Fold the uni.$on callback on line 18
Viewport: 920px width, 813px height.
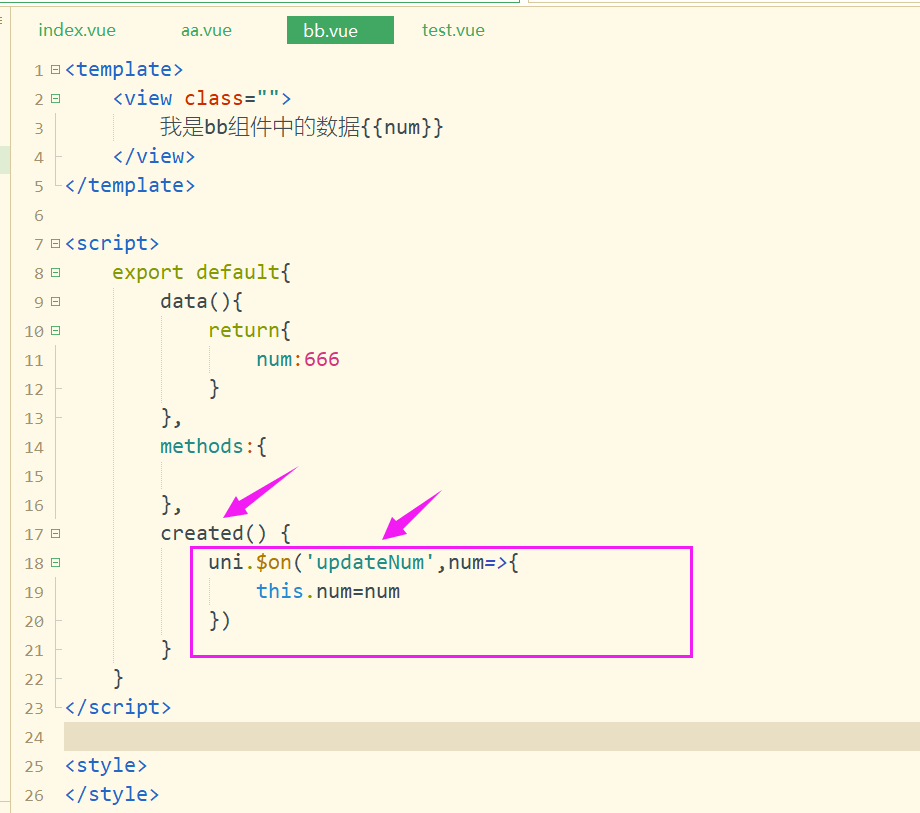tap(55, 563)
